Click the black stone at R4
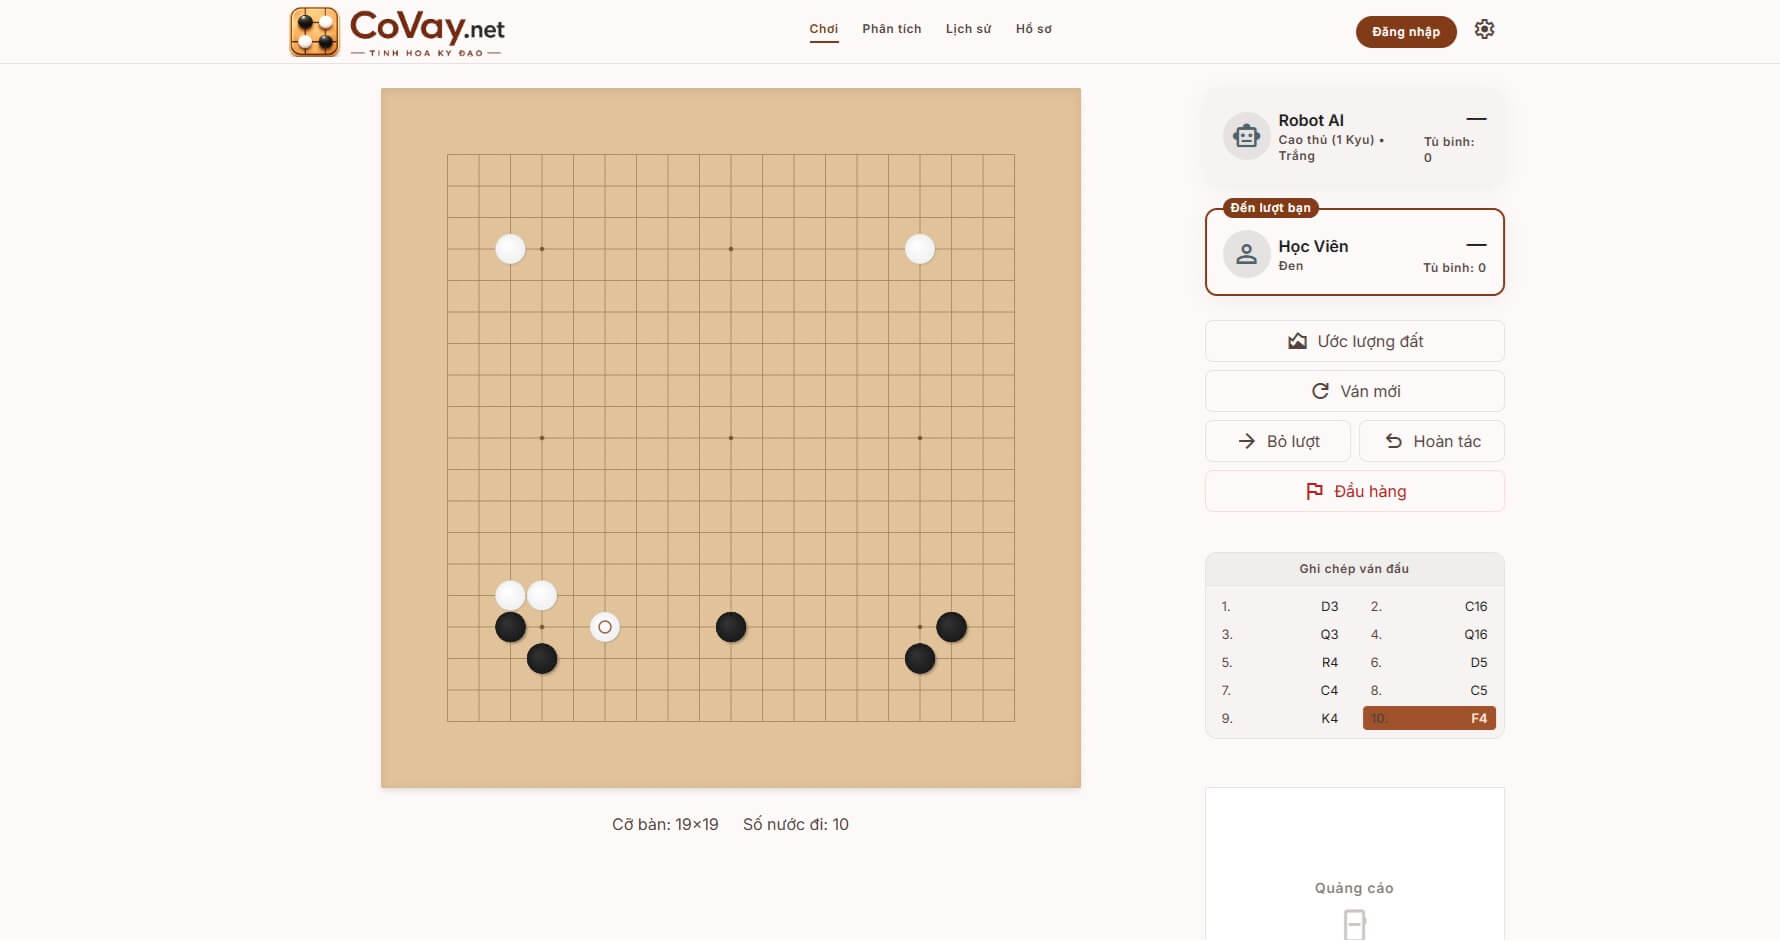The width and height of the screenshot is (1780, 942). [951, 627]
